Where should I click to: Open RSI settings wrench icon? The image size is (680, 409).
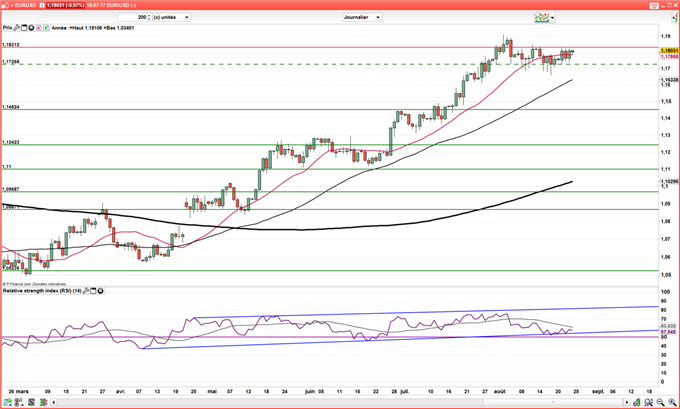86,291
